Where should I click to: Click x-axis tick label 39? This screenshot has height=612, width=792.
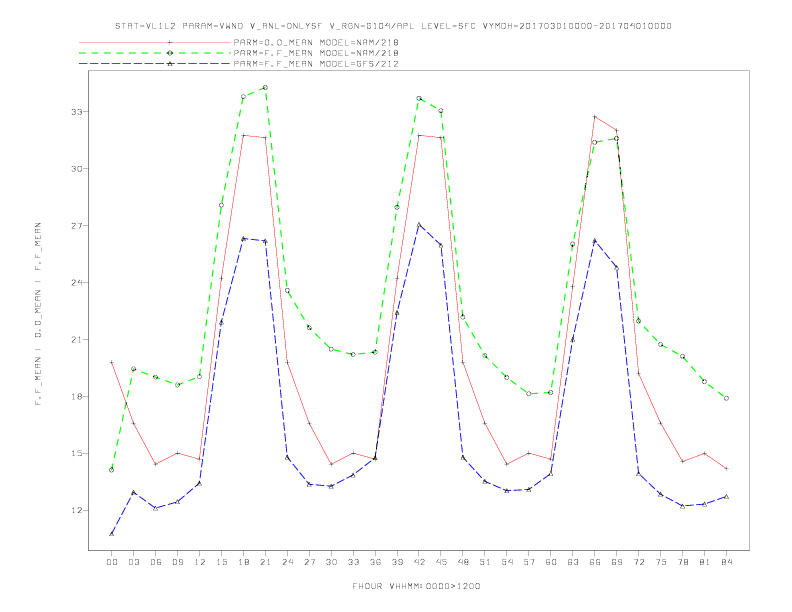(398, 562)
